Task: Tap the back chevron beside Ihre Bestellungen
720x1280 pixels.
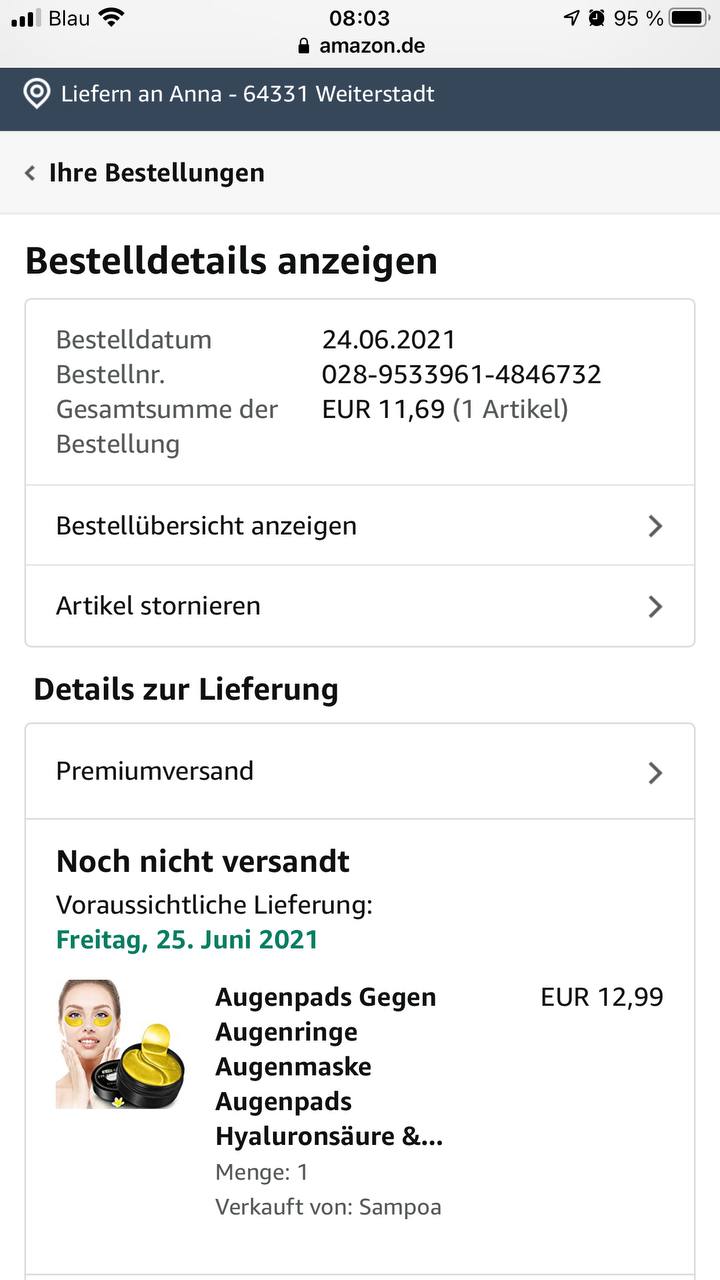Action: point(30,173)
